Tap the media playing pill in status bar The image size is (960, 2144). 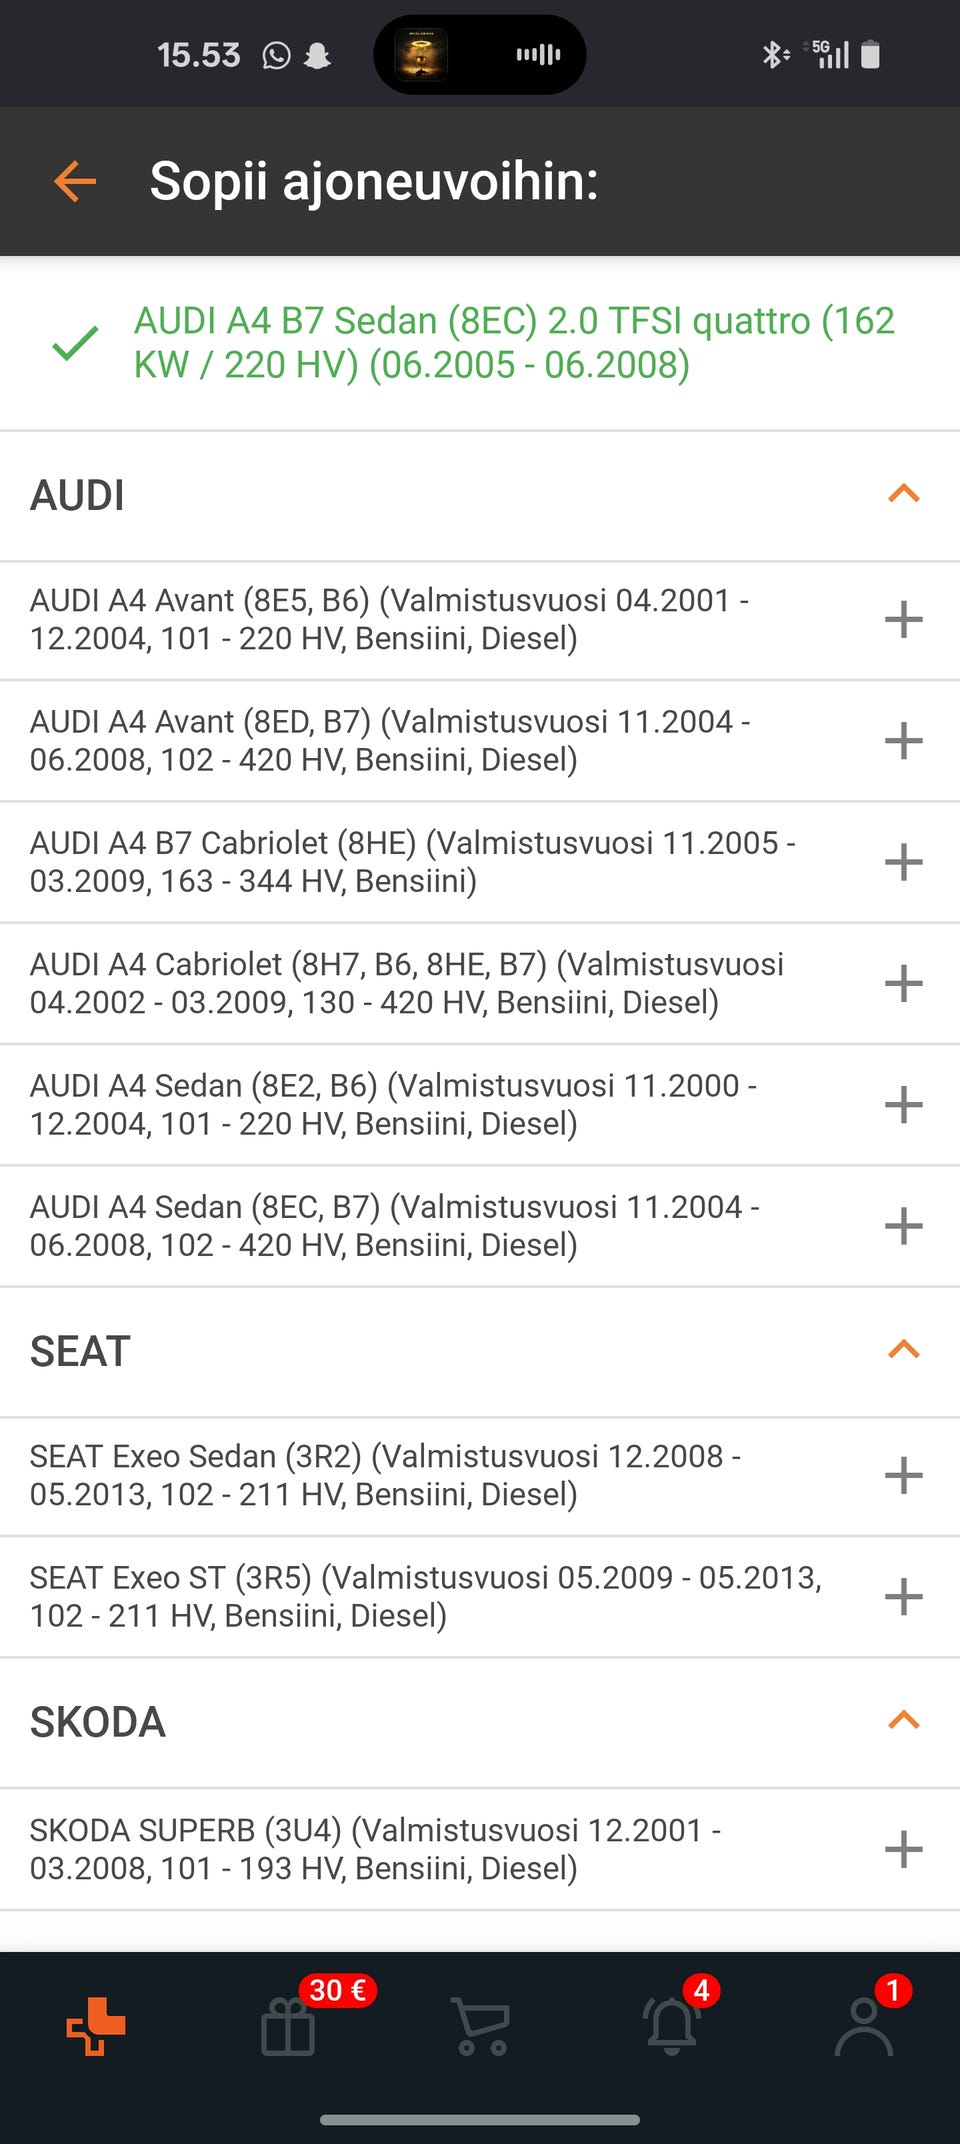pos(480,55)
